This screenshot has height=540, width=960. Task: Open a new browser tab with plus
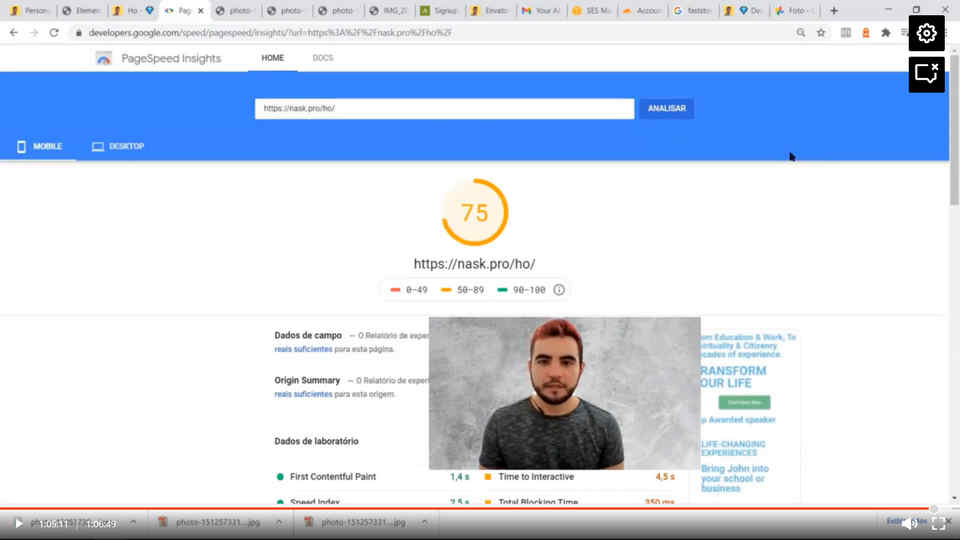pos(834,11)
